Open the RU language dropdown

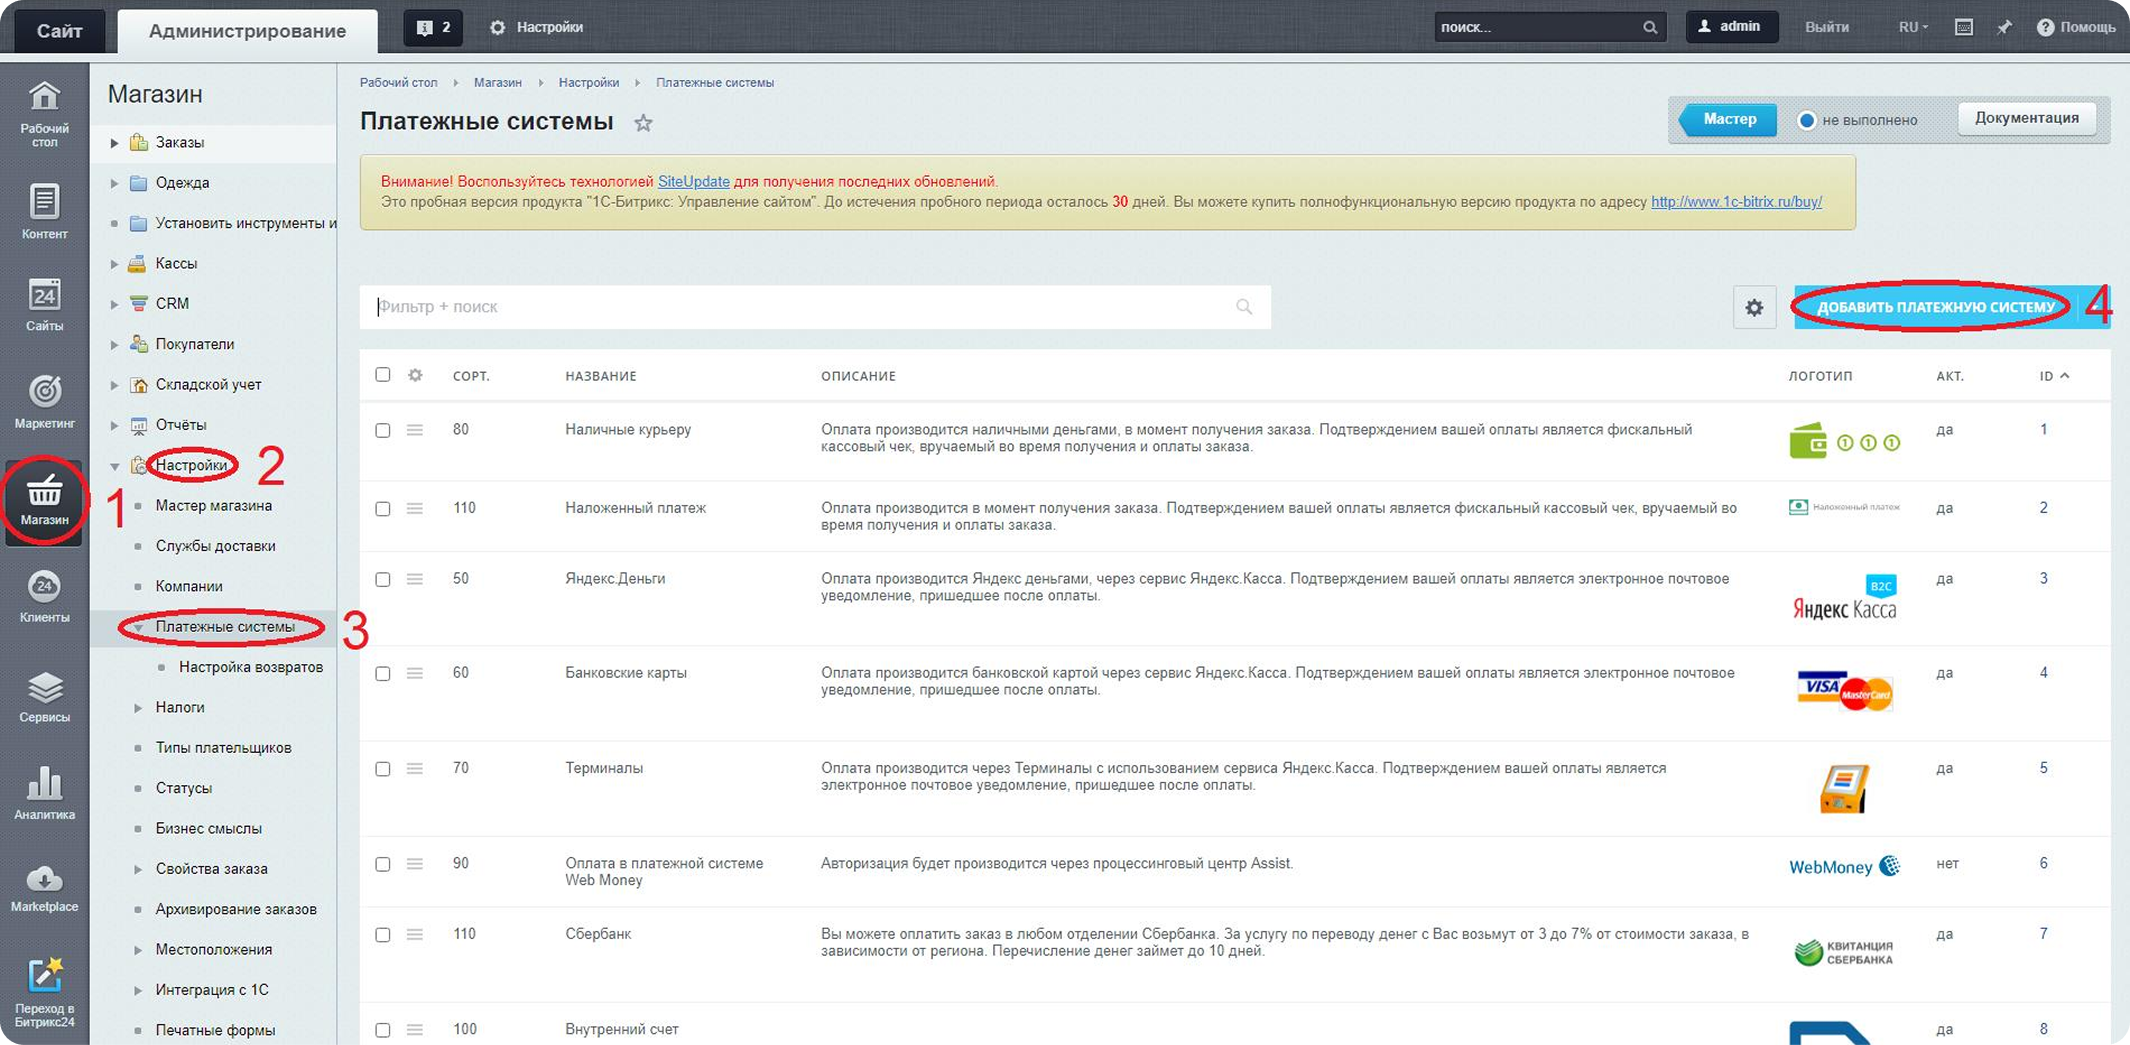coord(1913,27)
